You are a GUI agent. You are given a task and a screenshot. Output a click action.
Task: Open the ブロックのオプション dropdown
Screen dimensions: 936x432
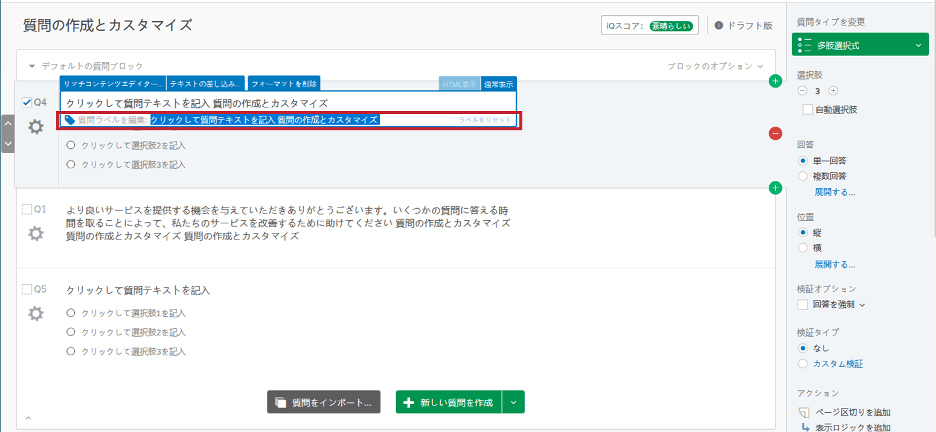pos(715,66)
